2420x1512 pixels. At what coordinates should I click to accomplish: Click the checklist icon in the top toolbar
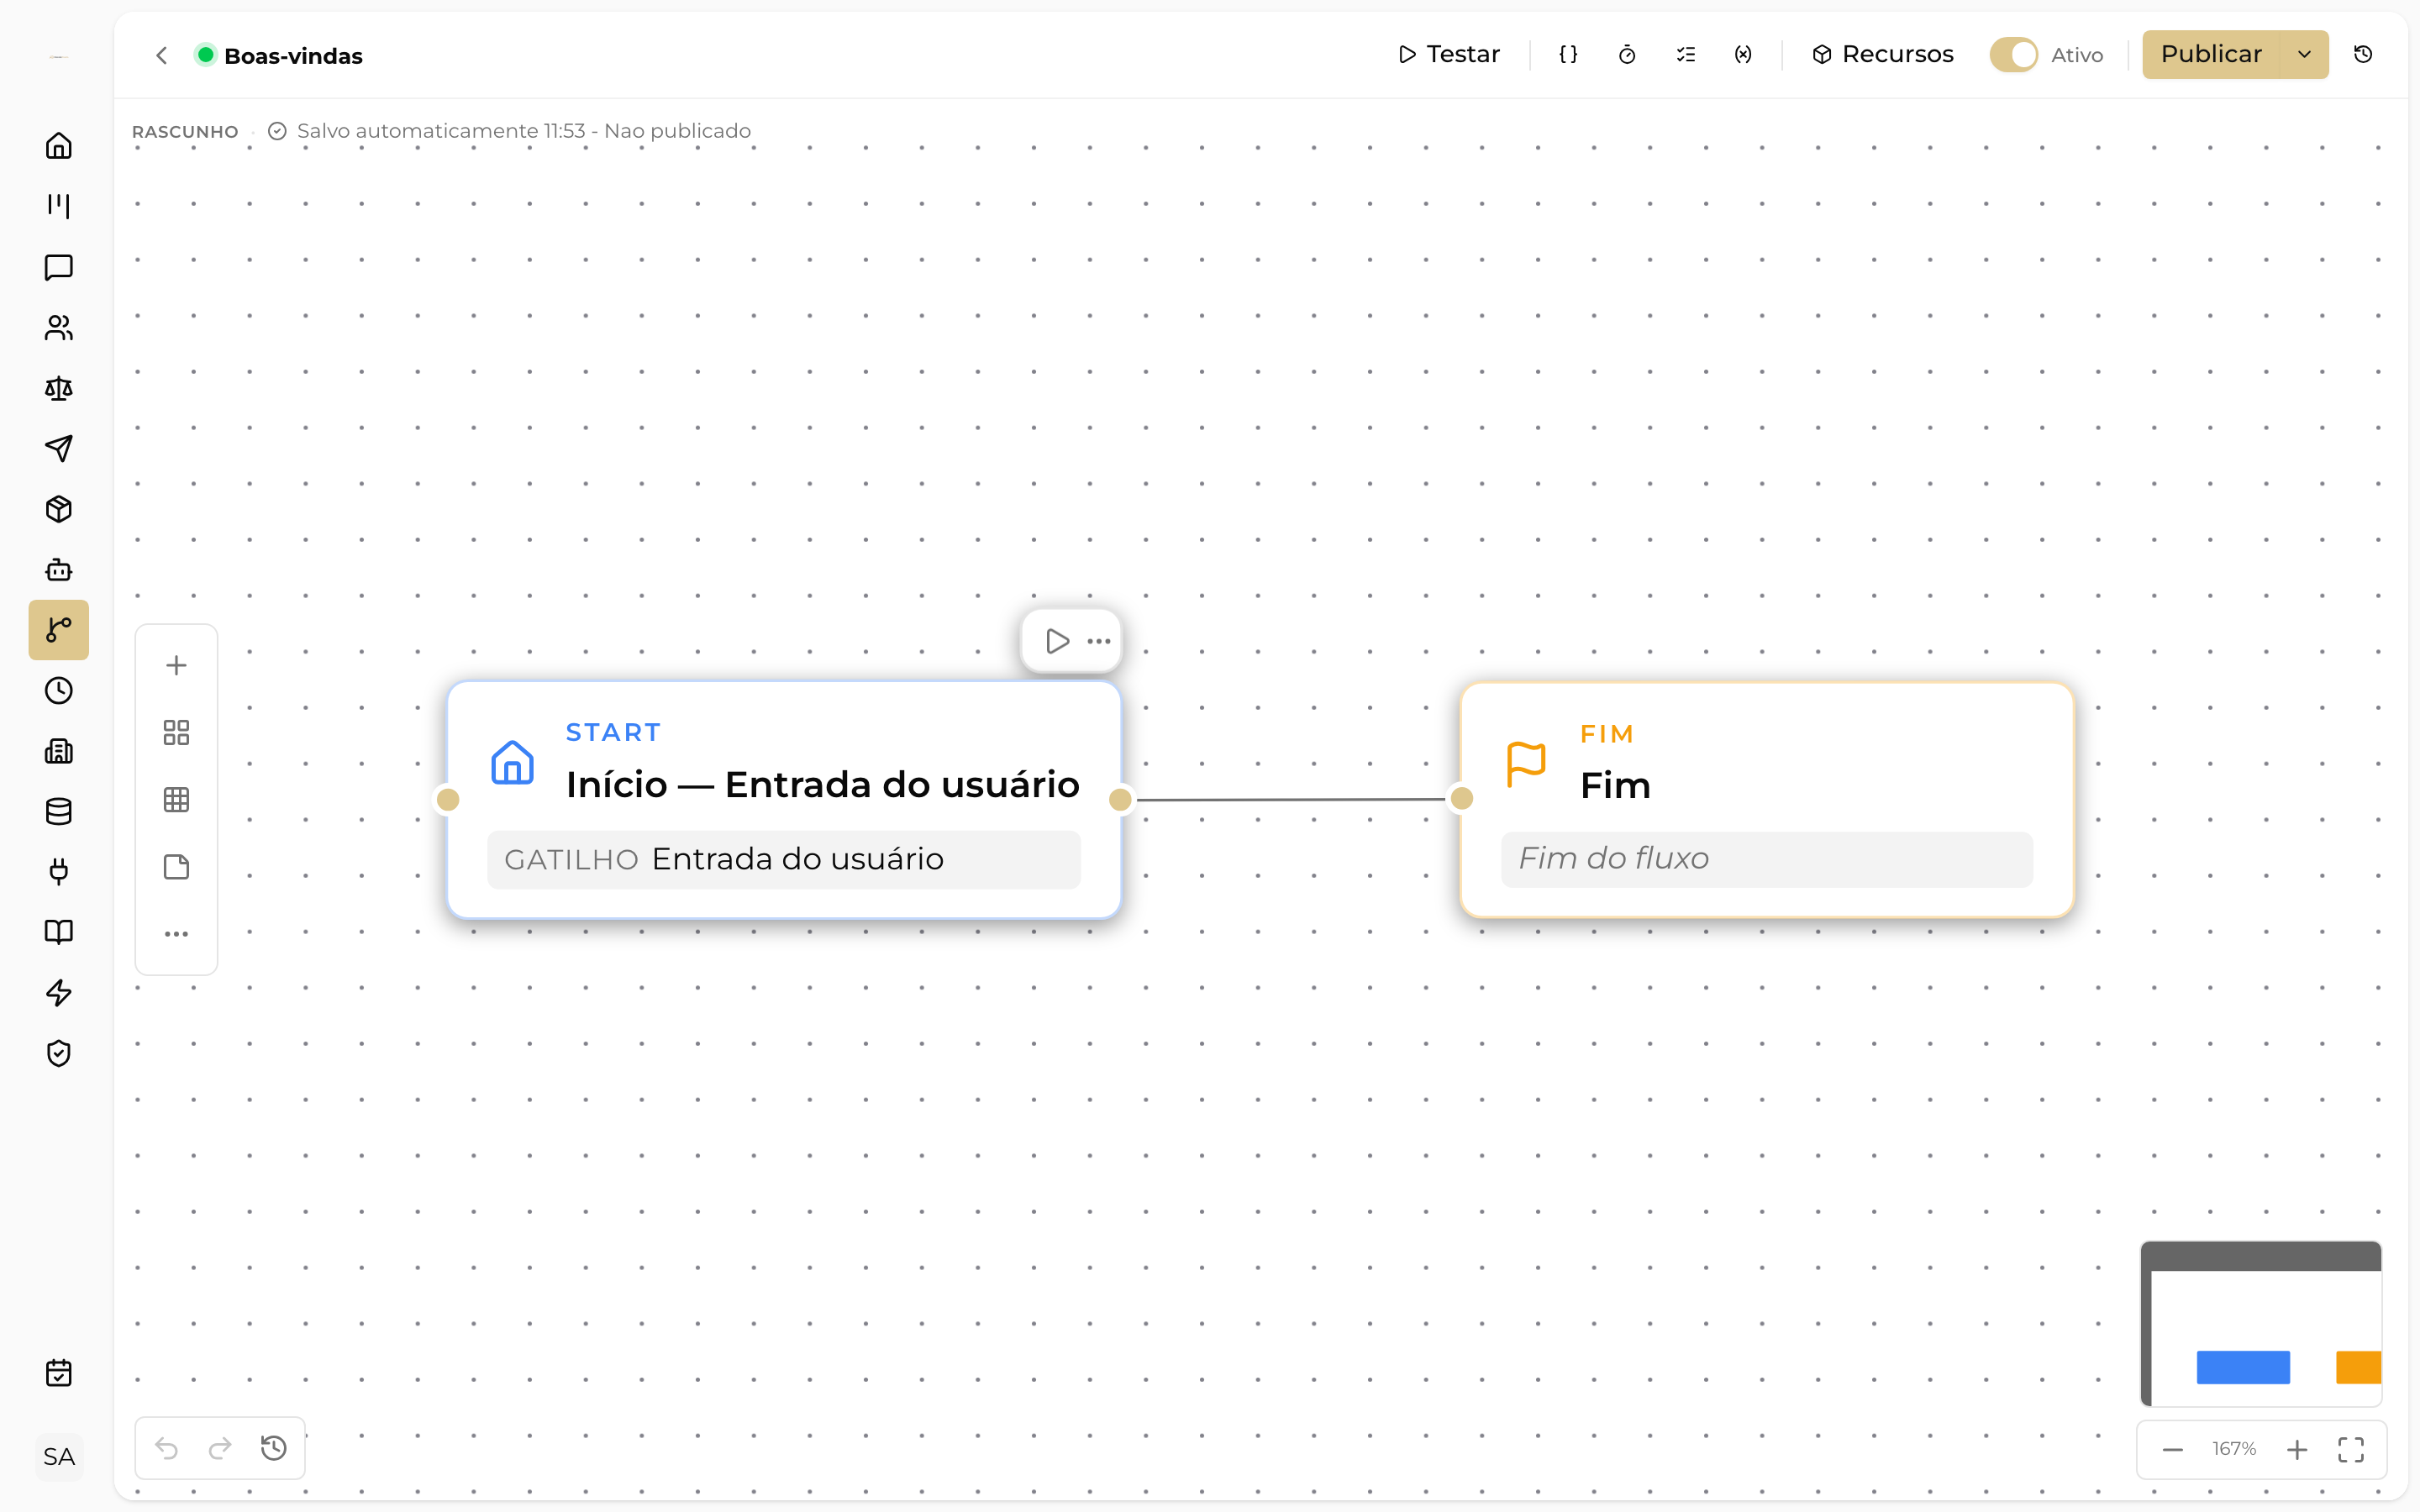(1686, 55)
